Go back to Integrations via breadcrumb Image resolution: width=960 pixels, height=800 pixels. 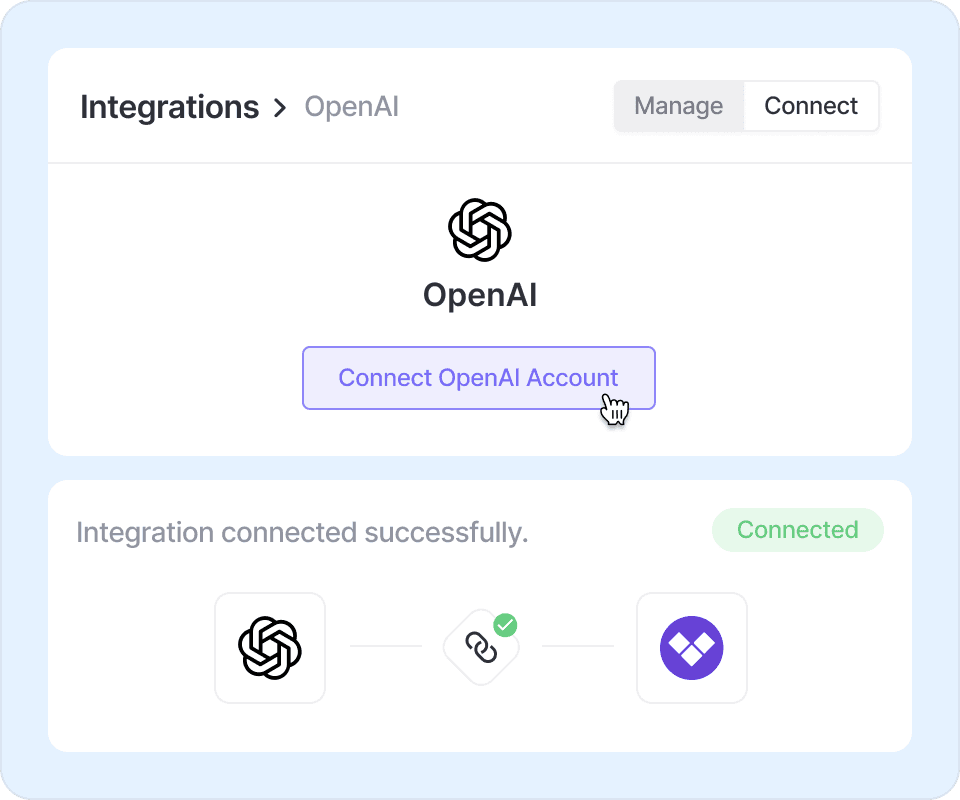tap(169, 107)
